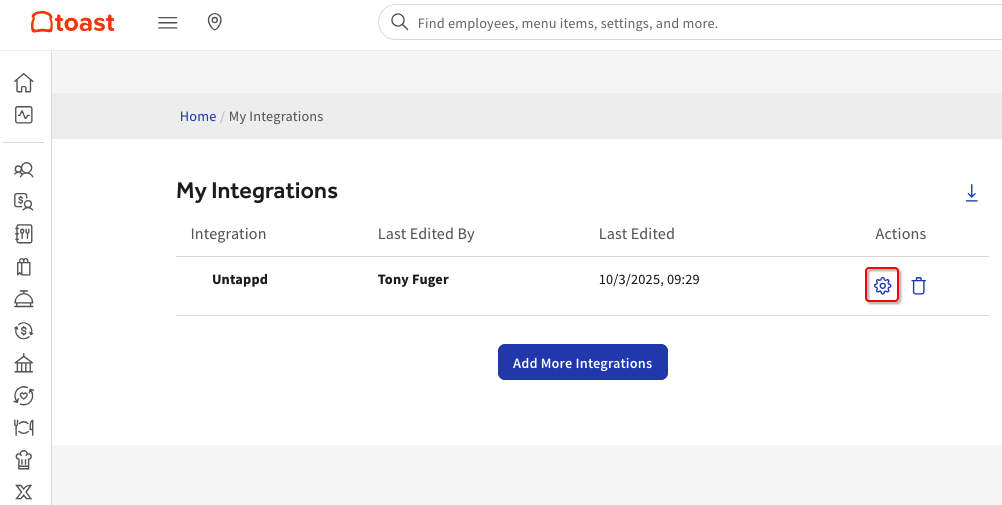Open the bank building sidebar icon
Image resolution: width=1002 pixels, height=505 pixels.
click(24, 363)
